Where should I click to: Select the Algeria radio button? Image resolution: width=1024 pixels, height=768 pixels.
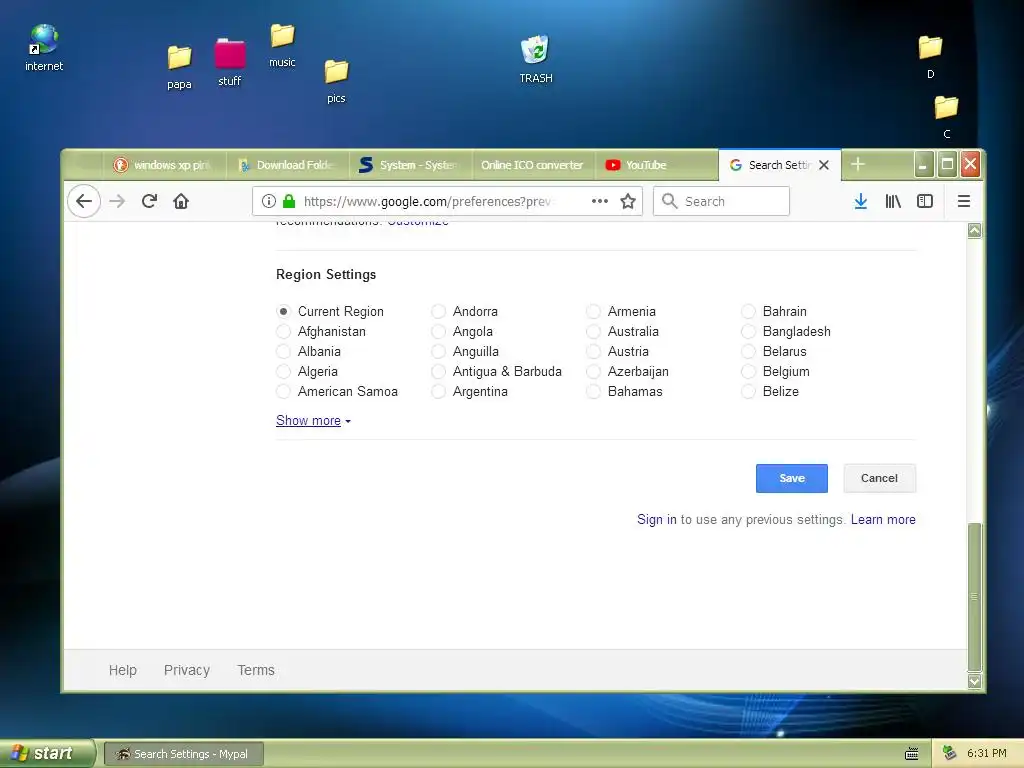pos(283,372)
